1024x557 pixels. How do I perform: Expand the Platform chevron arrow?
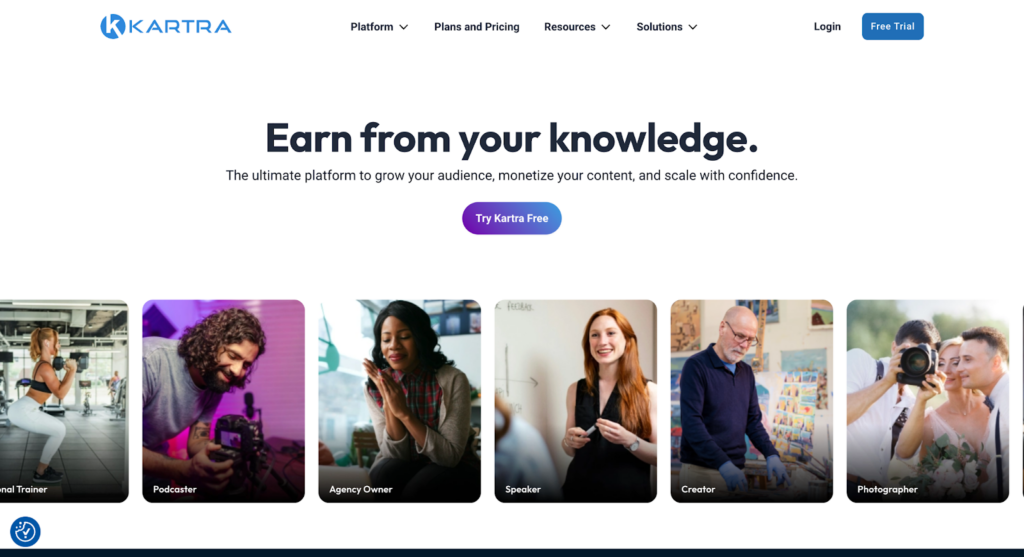click(x=404, y=27)
